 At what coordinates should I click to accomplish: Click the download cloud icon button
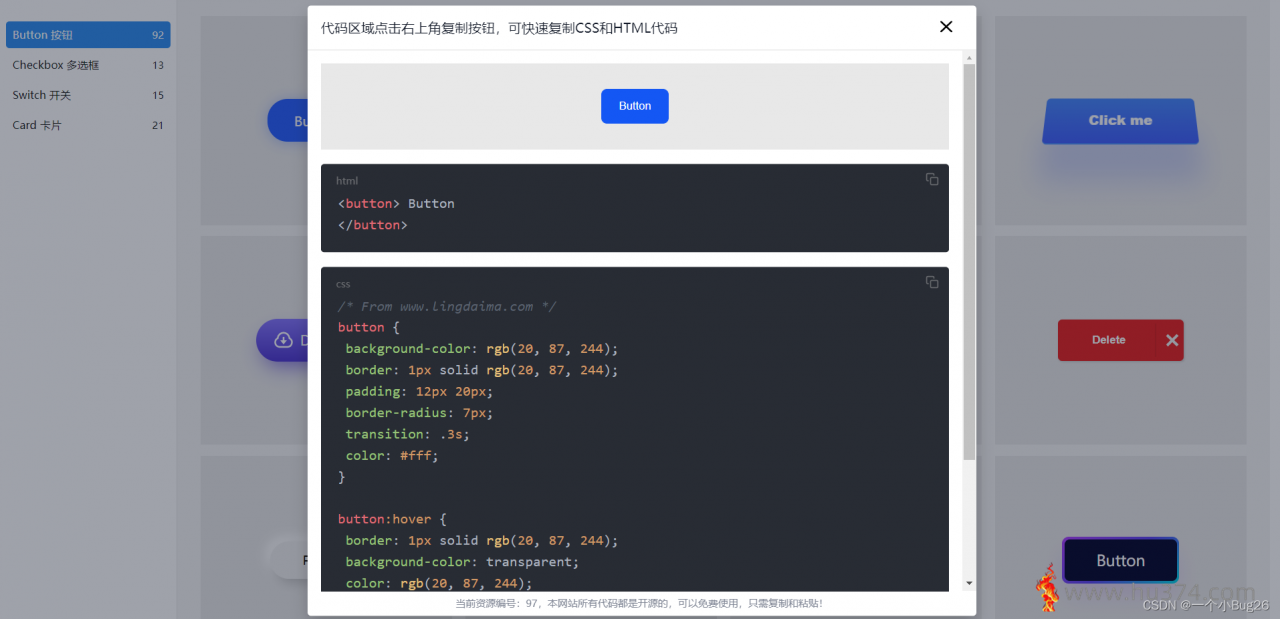(282, 340)
